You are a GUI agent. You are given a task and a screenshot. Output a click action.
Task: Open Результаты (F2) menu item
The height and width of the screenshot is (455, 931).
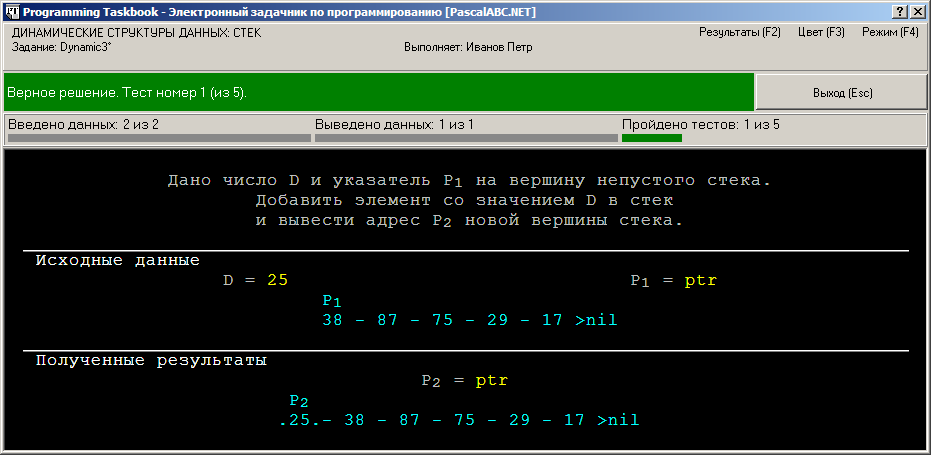739,33
